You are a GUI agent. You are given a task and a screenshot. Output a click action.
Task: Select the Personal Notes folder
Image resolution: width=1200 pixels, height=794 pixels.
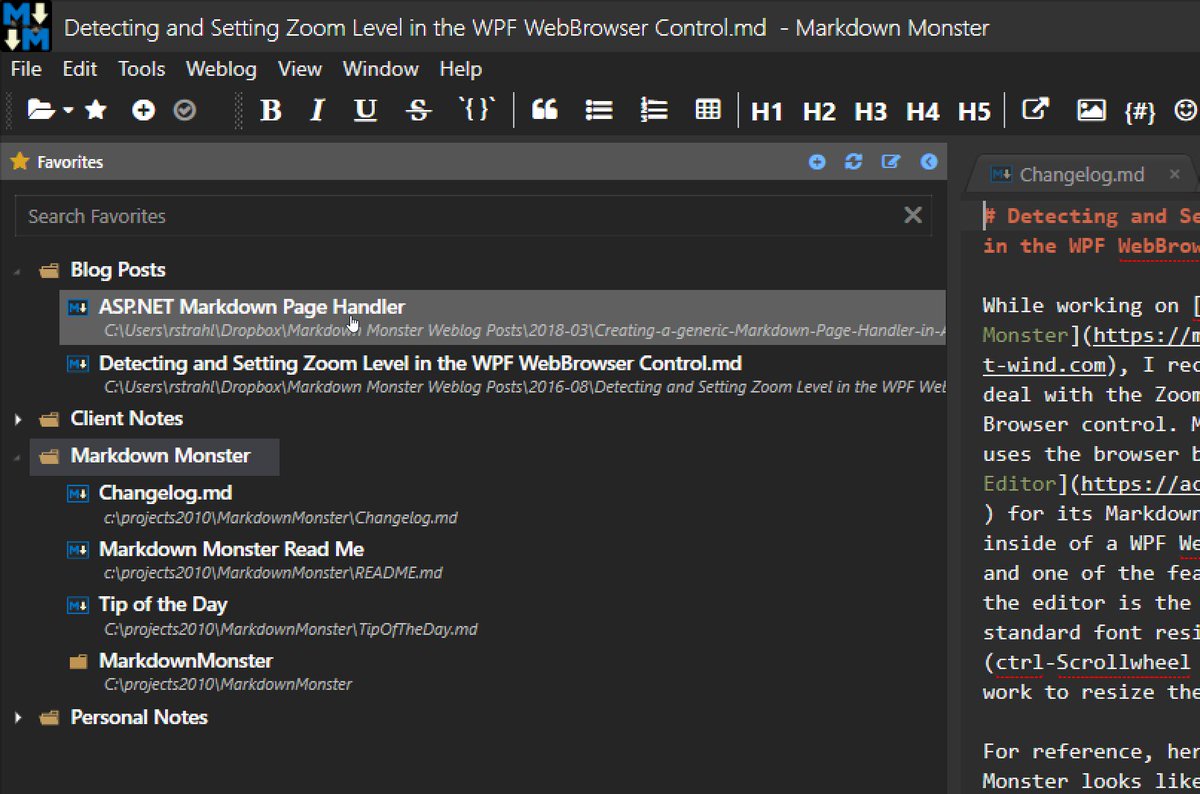[139, 717]
